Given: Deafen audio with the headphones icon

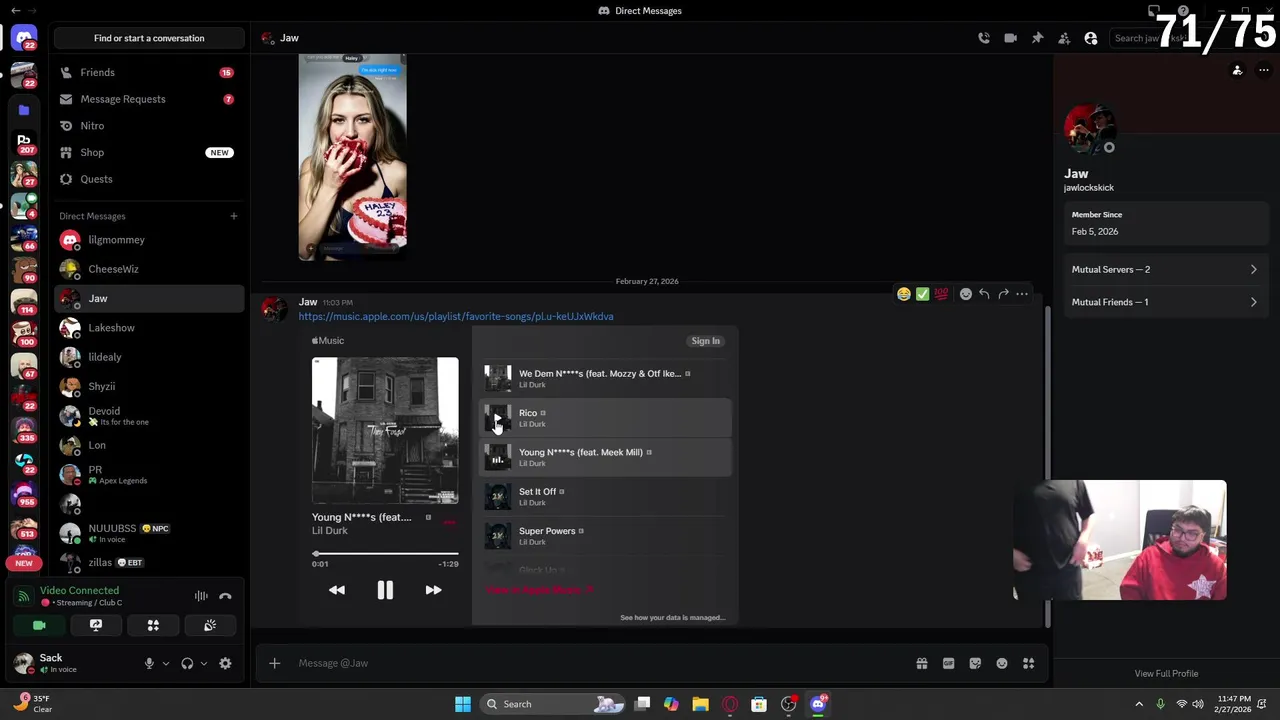Looking at the screenshot, I should click(187, 663).
